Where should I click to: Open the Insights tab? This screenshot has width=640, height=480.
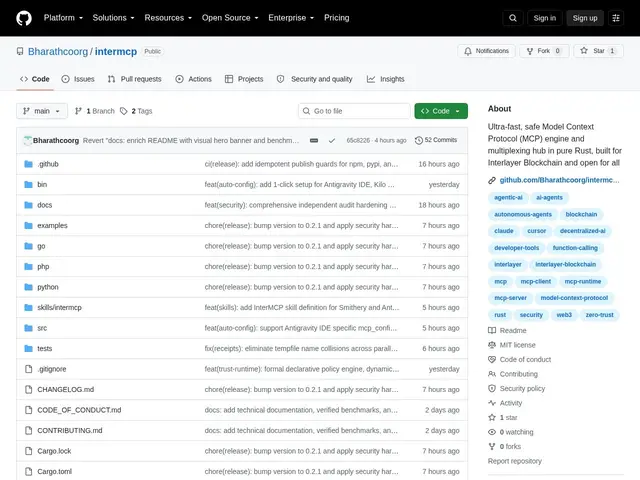click(x=385, y=79)
